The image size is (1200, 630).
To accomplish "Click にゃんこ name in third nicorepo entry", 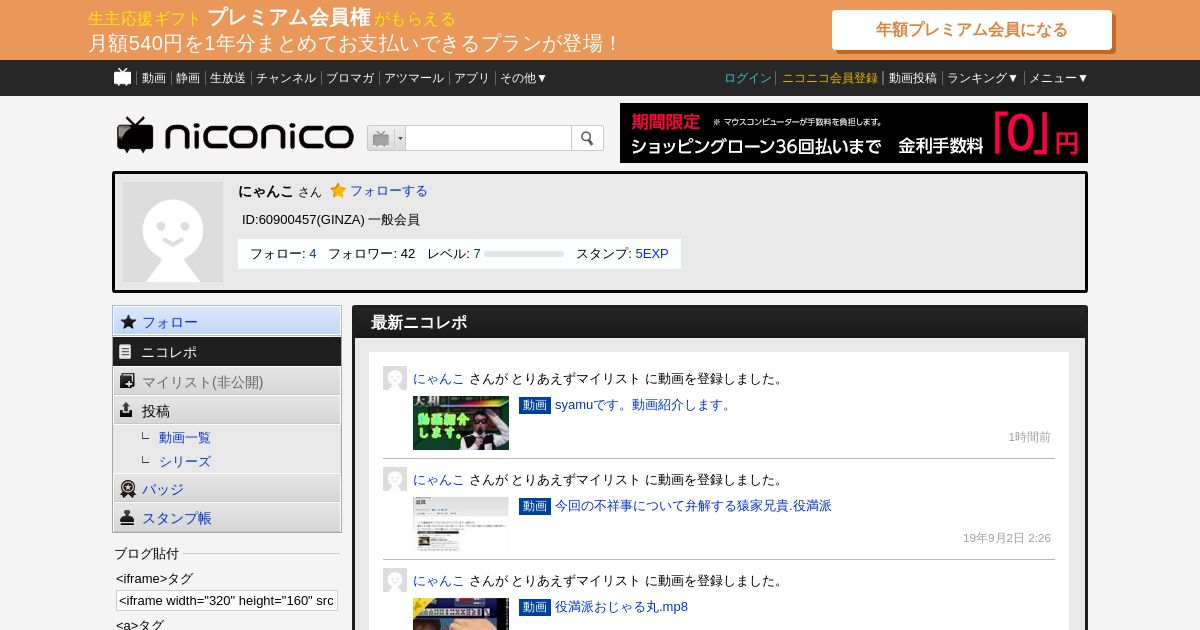I will point(439,581).
